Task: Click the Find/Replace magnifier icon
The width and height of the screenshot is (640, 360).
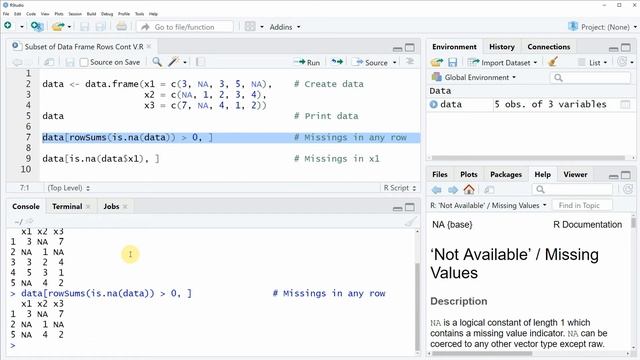Action: point(157,62)
